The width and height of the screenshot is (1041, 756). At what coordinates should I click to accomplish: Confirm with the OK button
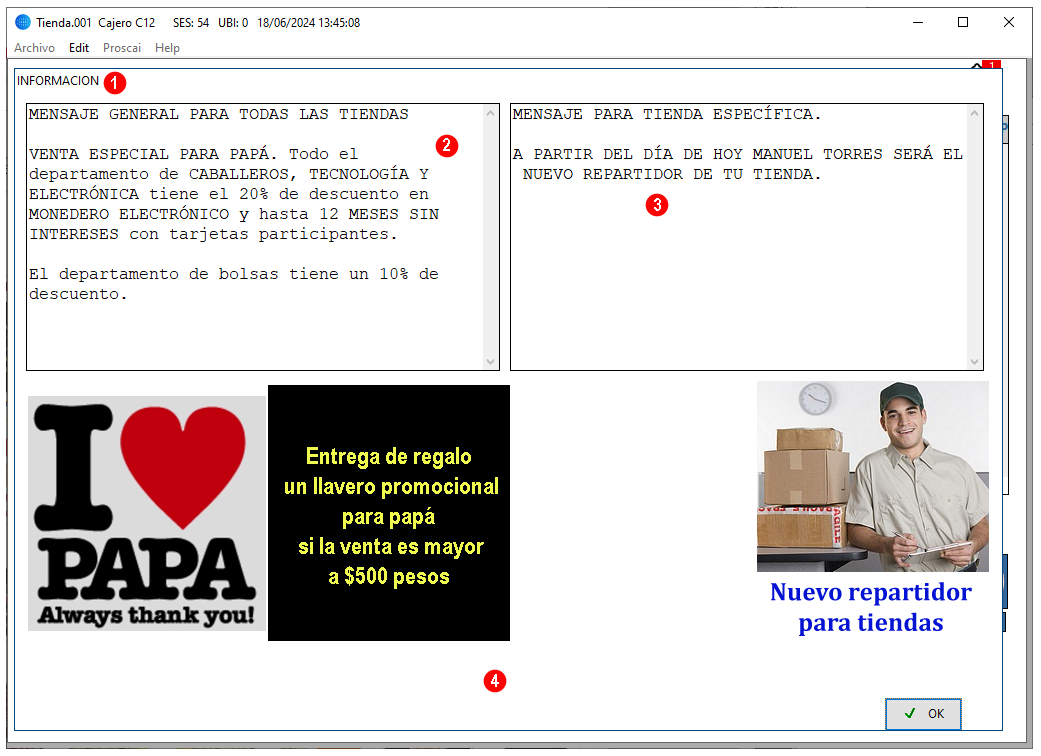pos(923,714)
